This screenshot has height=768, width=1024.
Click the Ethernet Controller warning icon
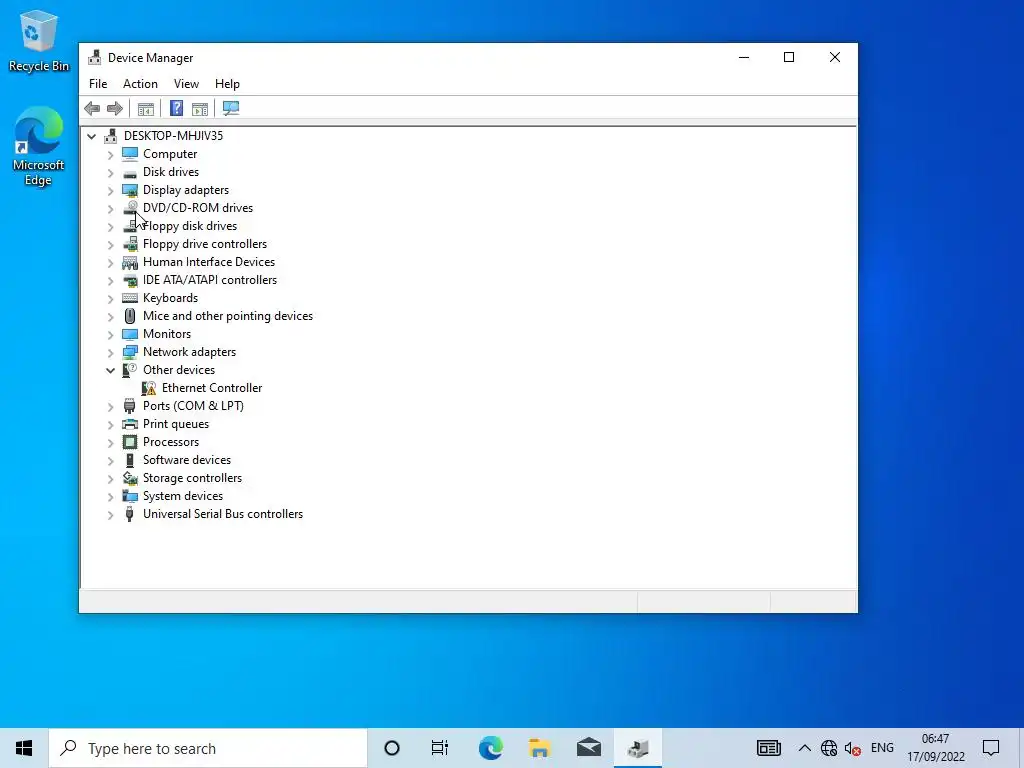point(149,388)
